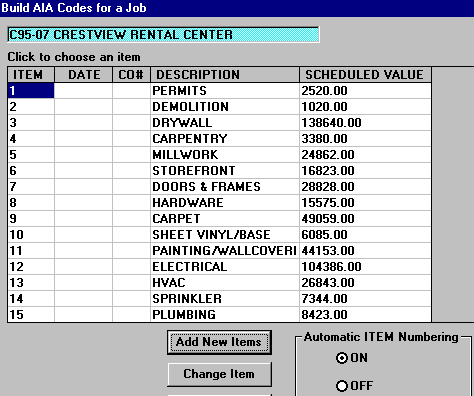Select the 16823.00 value cell
The image size is (474, 396).
click(x=365, y=171)
